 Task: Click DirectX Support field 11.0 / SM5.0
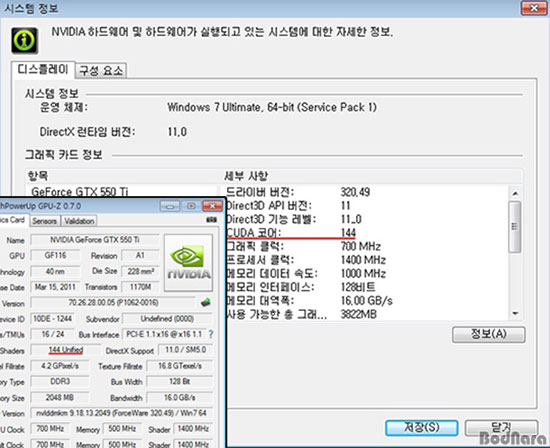pyautogui.click(x=186, y=350)
